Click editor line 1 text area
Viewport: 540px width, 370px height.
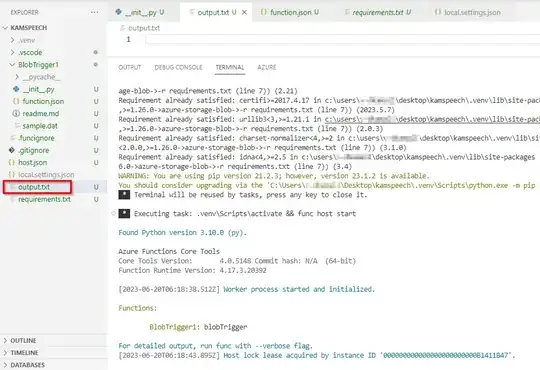tap(342, 40)
